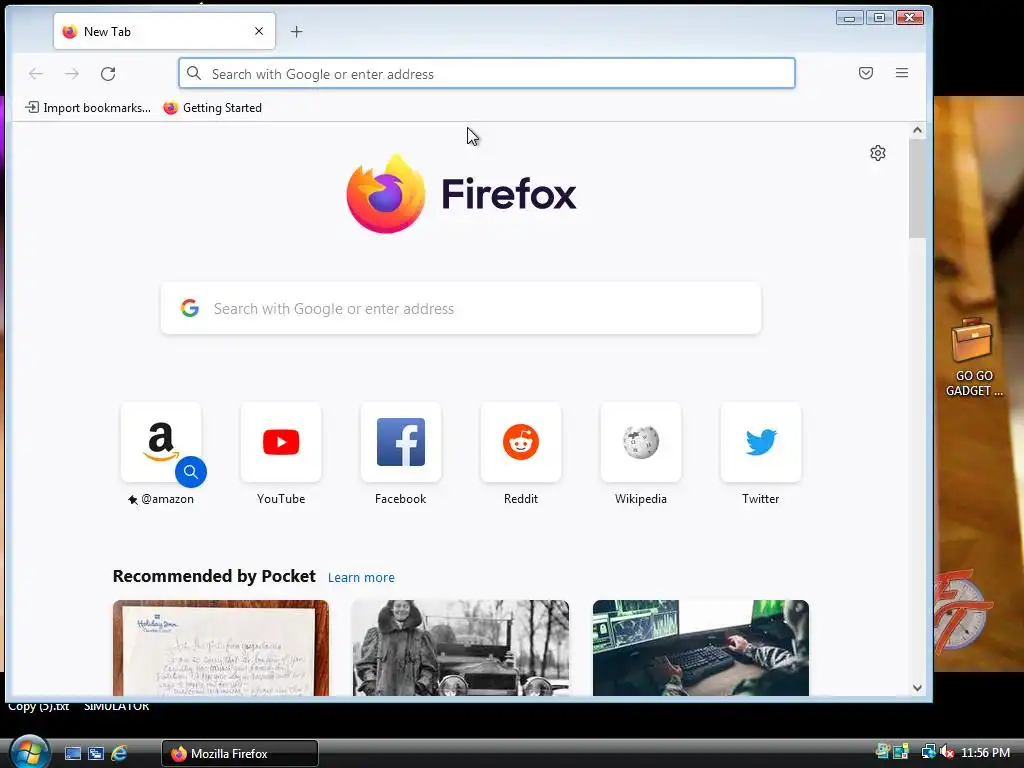The height and width of the screenshot is (768, 1024).
Task: Select the New Tab tab
Action: pyautogui.click(x=165, y=31)
